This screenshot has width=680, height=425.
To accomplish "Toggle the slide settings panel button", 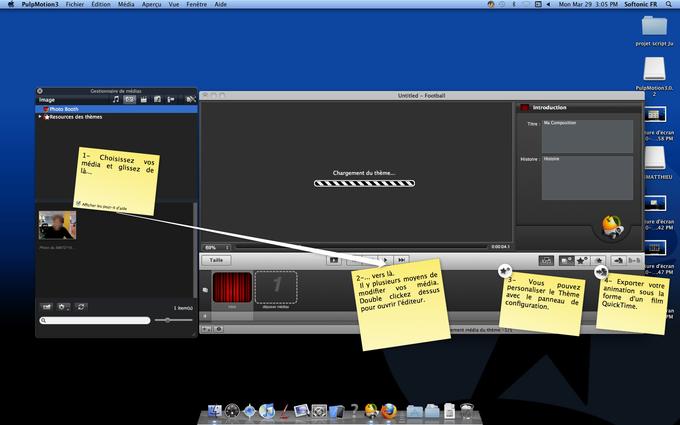I will tap(566, 260).
